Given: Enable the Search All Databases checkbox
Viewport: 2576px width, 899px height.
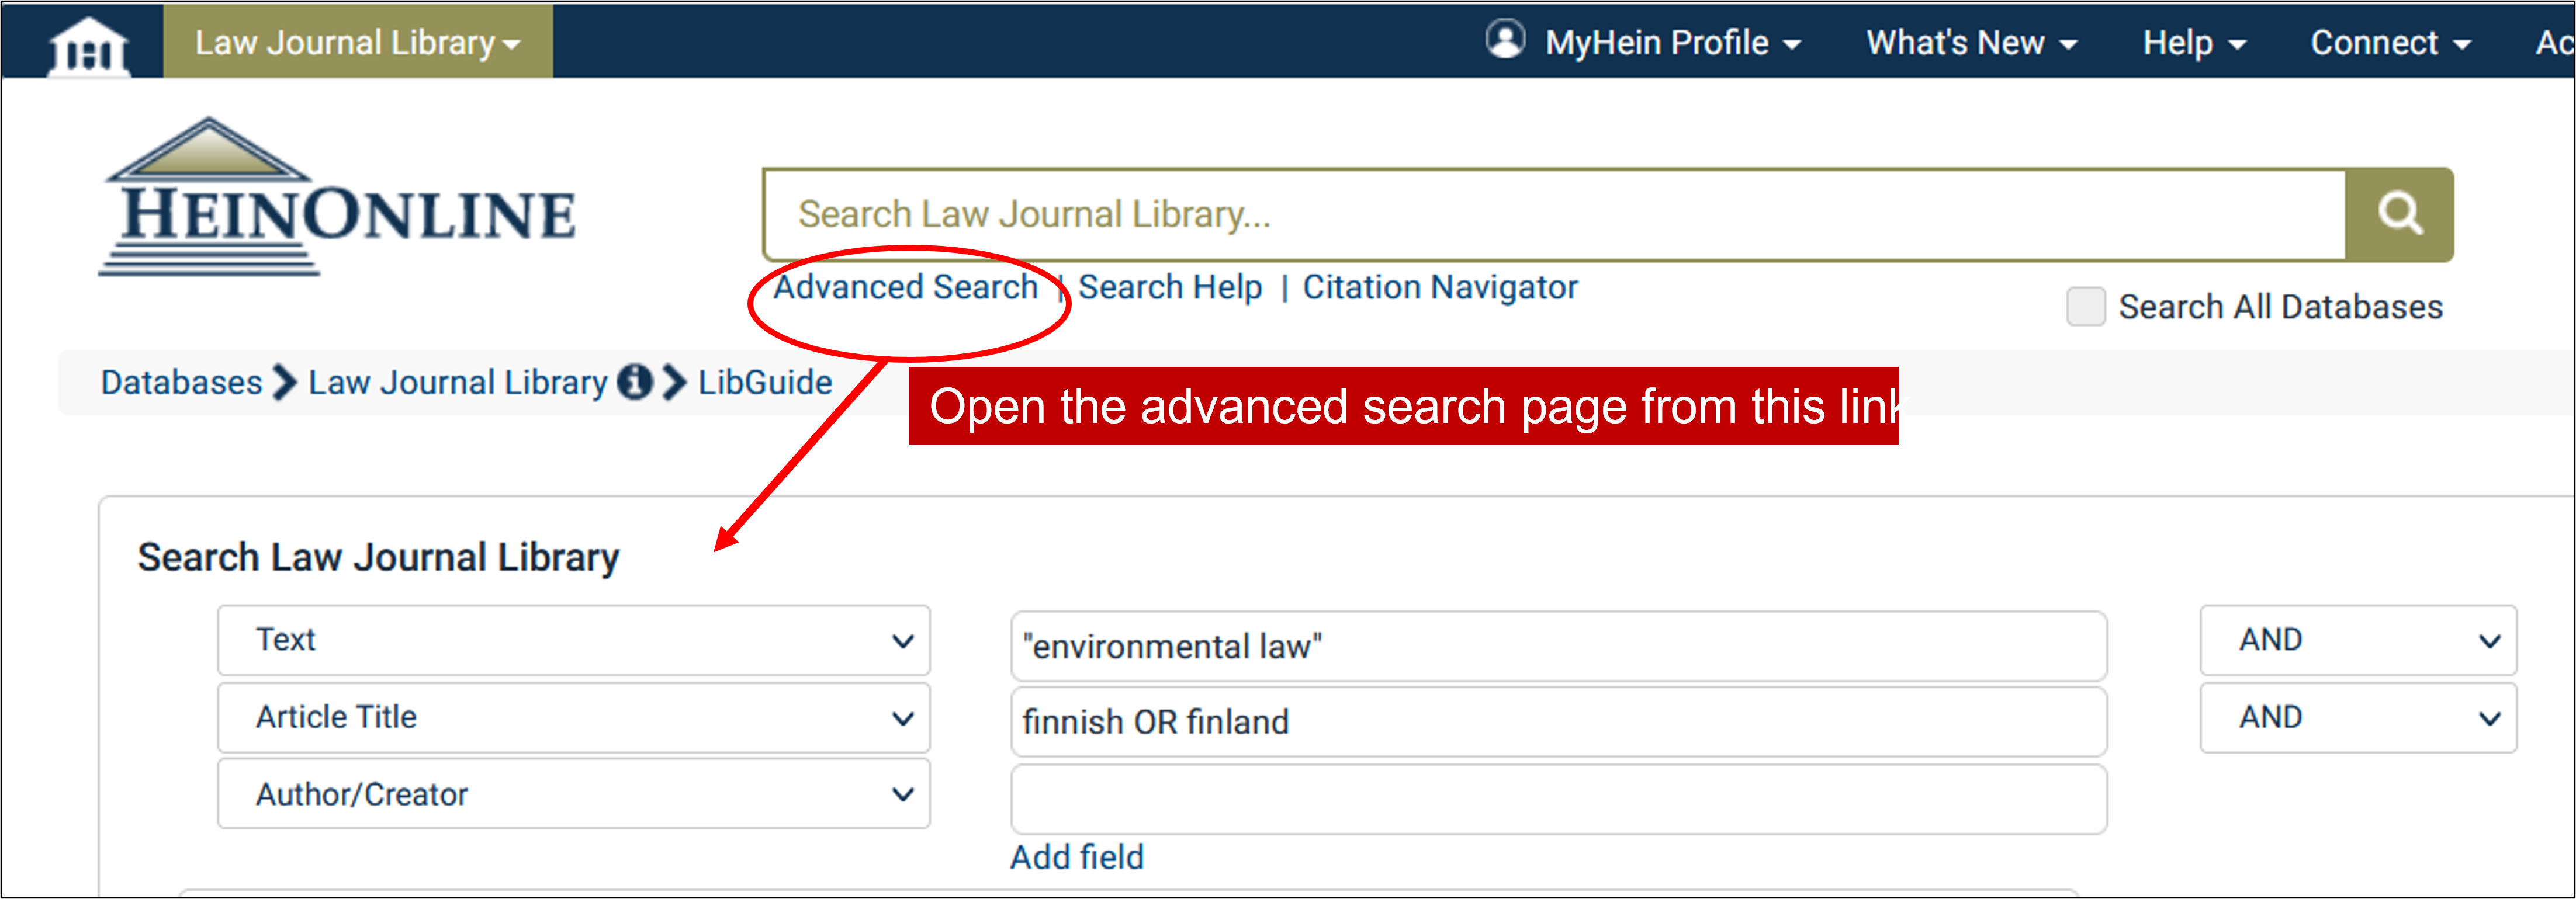Looking at the screenshot, I should (x=2086, y=306).
